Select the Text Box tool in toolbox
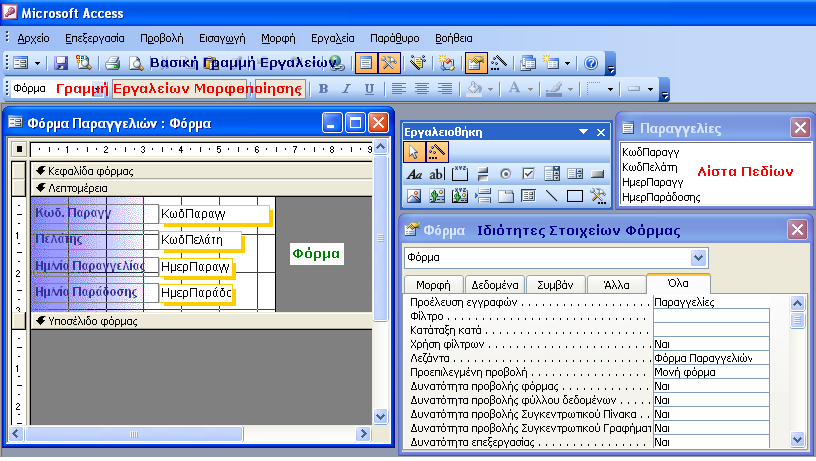This screenshot has height=461, width=816. pyautogui.click(x=437, y=174)
